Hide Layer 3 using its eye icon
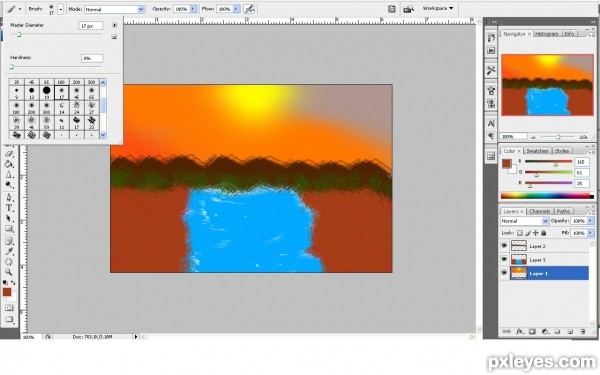The width and height of the screenshot is (600, 375). (504, 259)
